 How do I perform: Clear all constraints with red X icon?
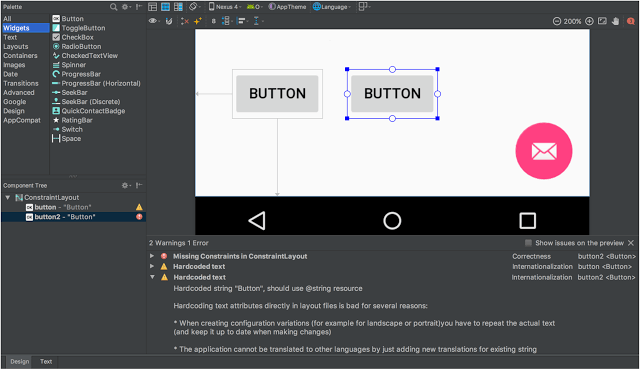click(185, 21)
